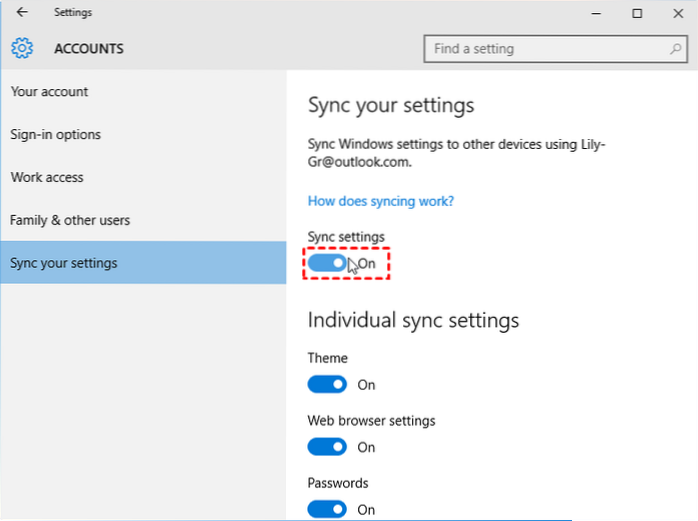Select Work access in the sidebar
This screenshot has height=521, width=698.
coord(47,178)
